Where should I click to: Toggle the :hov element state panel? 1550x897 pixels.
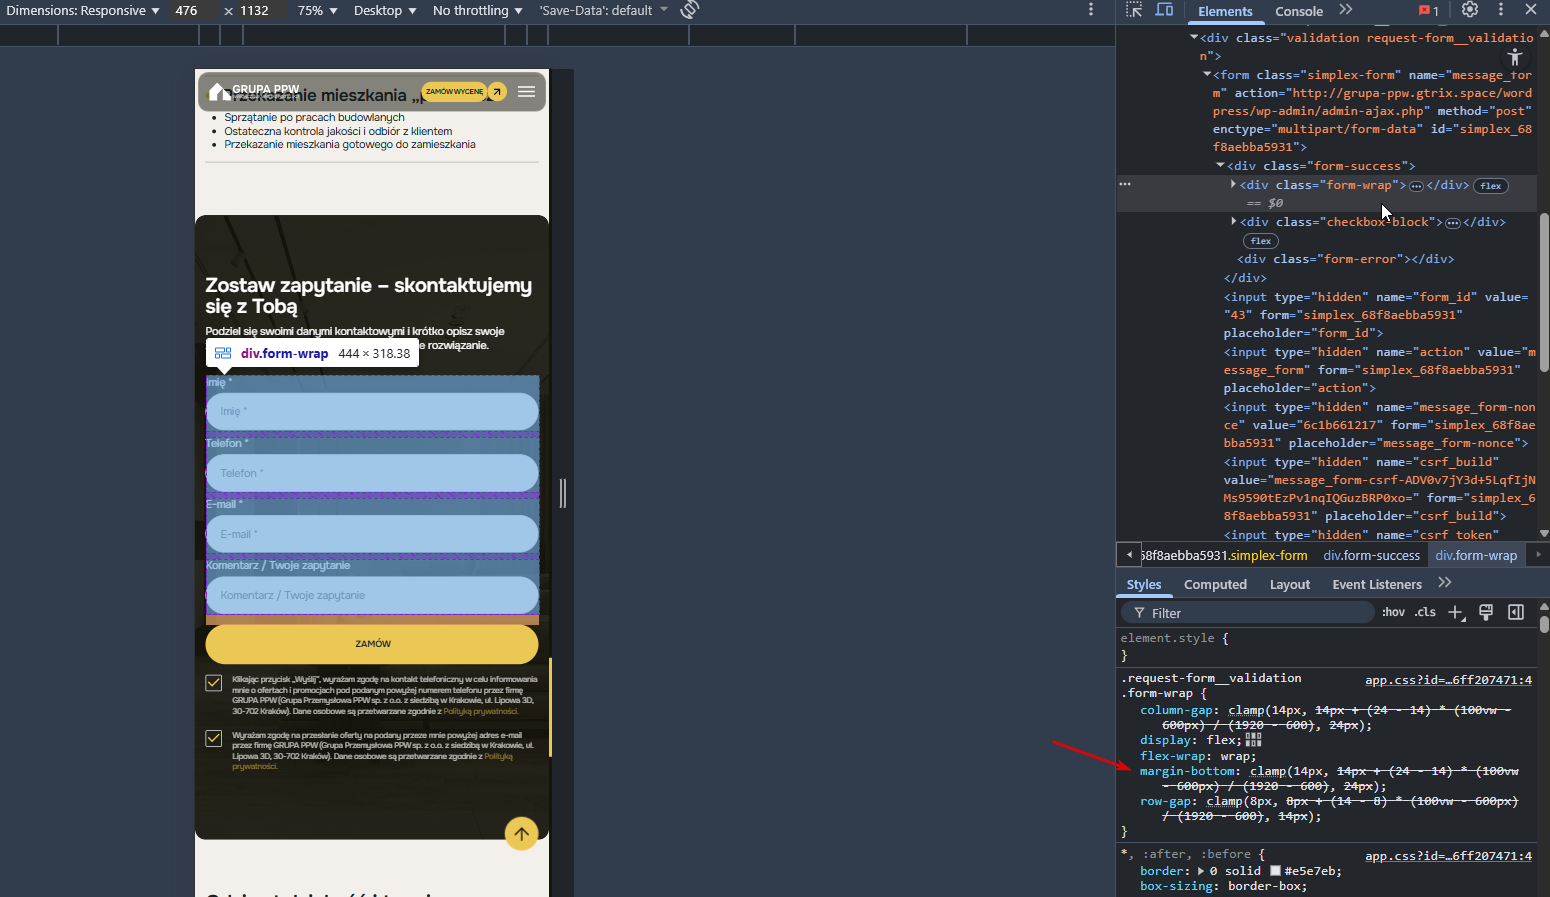tap(1393, 612)
